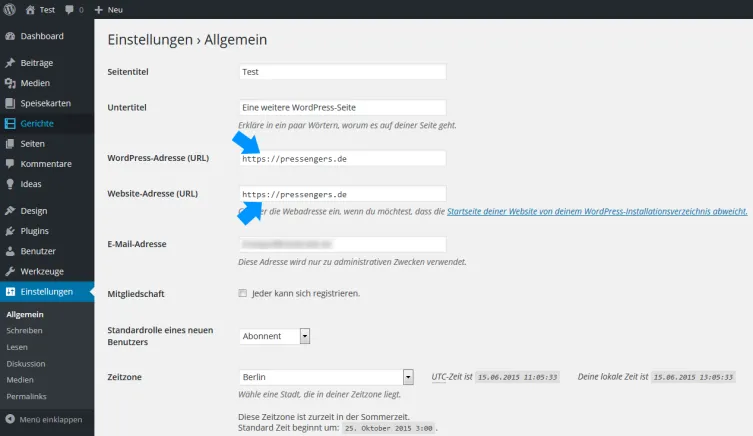The width and height of the screenshot is (753, 436).
Task: Select Gerichte in the sidebar
Action: tap(37, 123)
